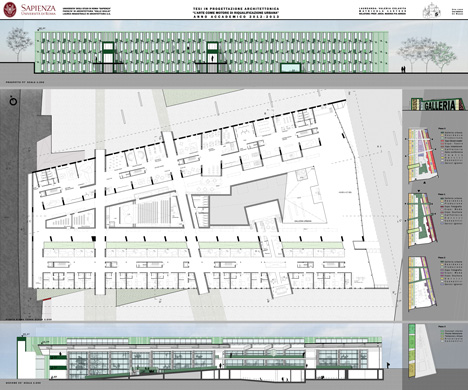
Task: Click the Sapienza Università di Roma wordmark
Action: pos(38,10)
